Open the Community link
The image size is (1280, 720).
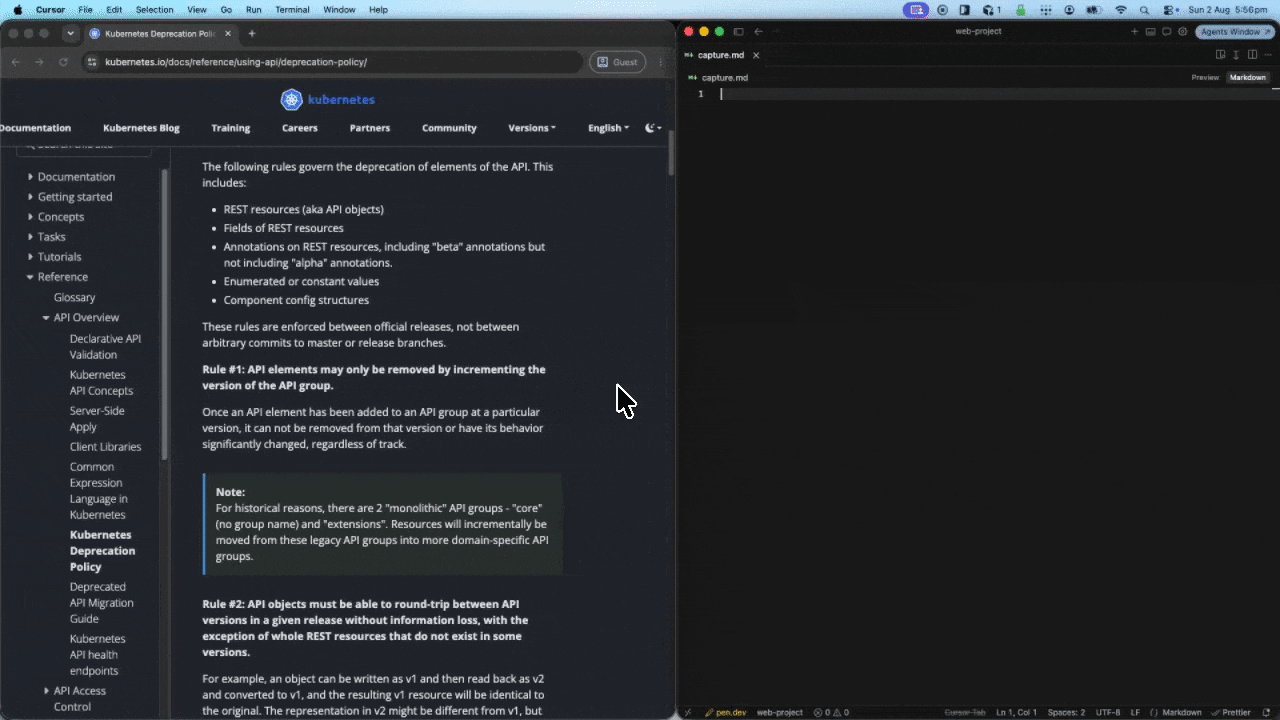coord(449,128)
